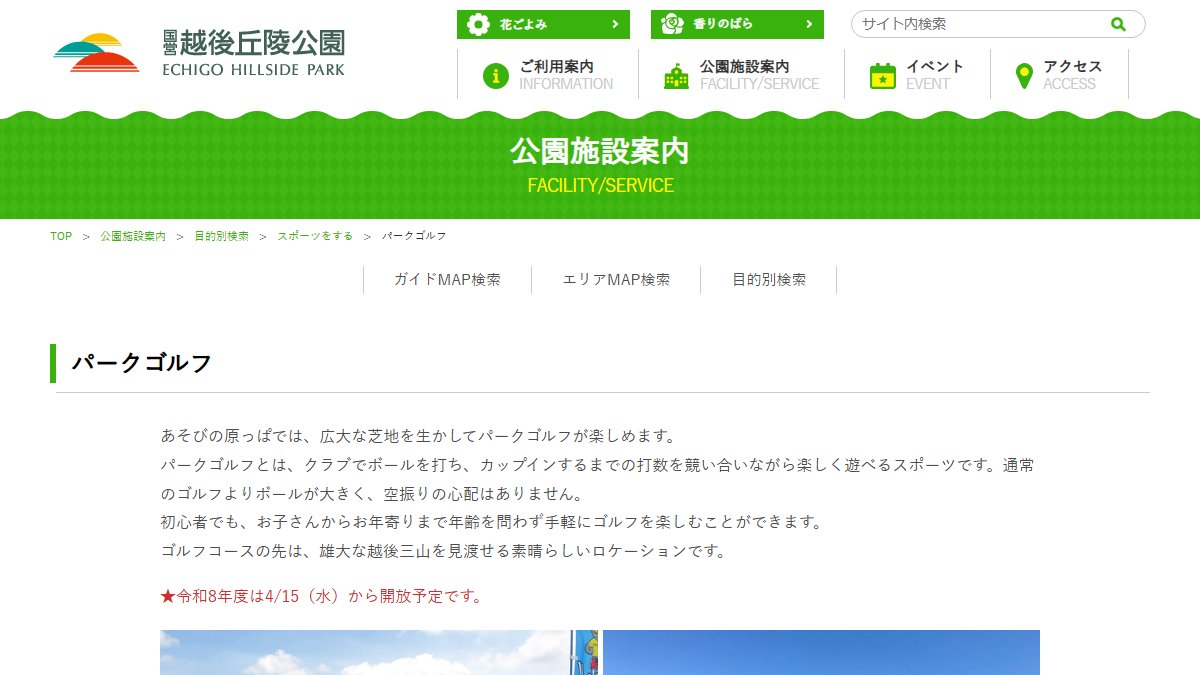Viewport: 1200px width, 675px height.
Task: Select the 目的別検索 tab
Action: click(769, 280)
